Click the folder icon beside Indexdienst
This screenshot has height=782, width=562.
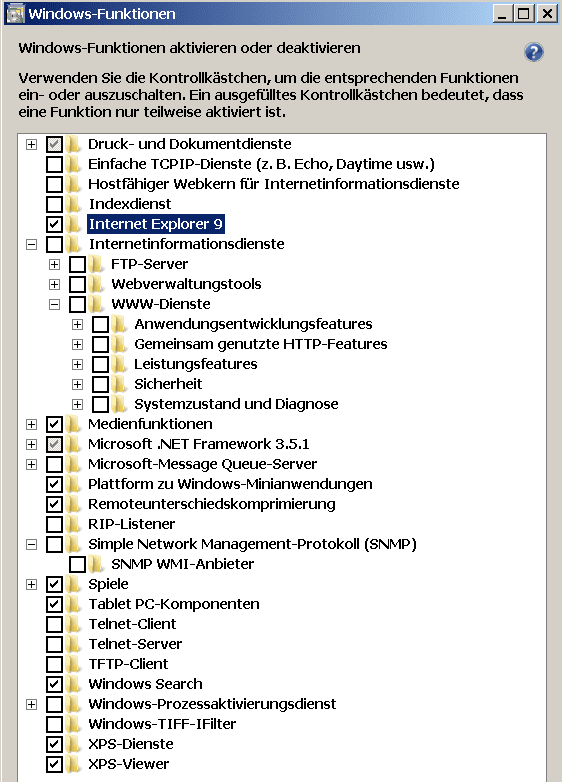pos(73,204)
